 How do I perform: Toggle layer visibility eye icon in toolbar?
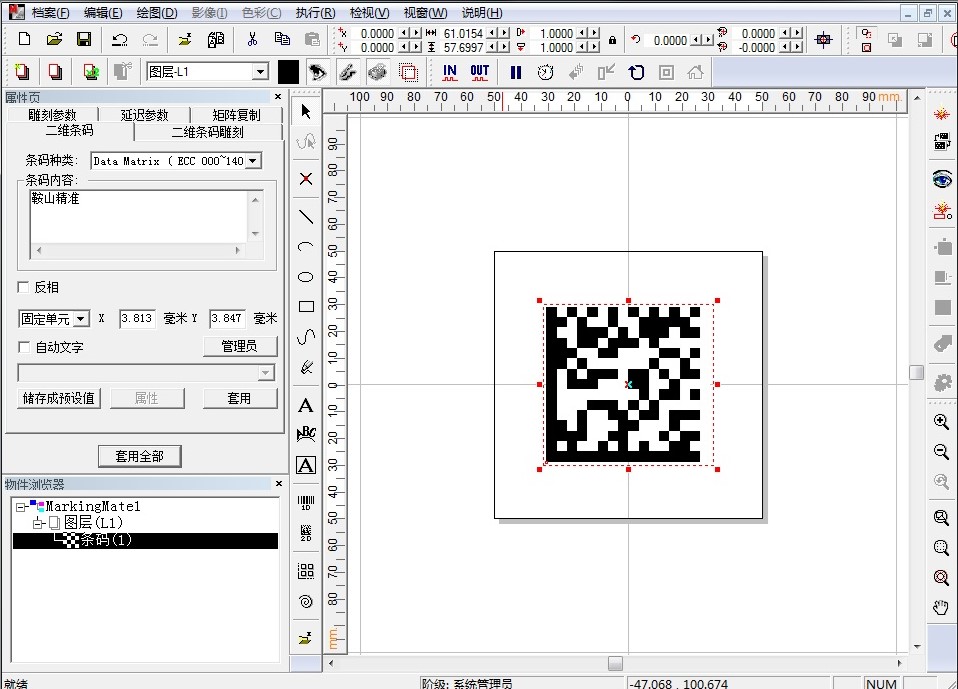[x=317, y=73]
